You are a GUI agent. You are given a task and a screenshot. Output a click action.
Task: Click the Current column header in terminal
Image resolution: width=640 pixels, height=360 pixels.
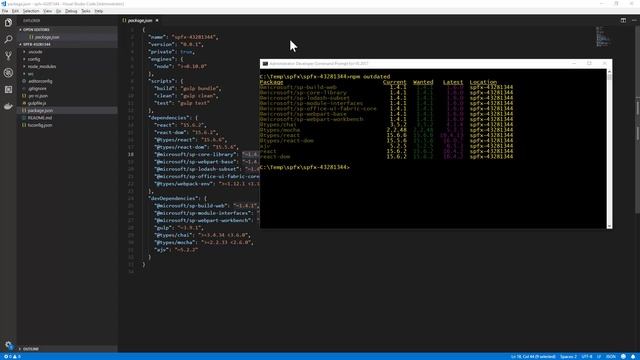pyautogui.click(x=394, y=82)
